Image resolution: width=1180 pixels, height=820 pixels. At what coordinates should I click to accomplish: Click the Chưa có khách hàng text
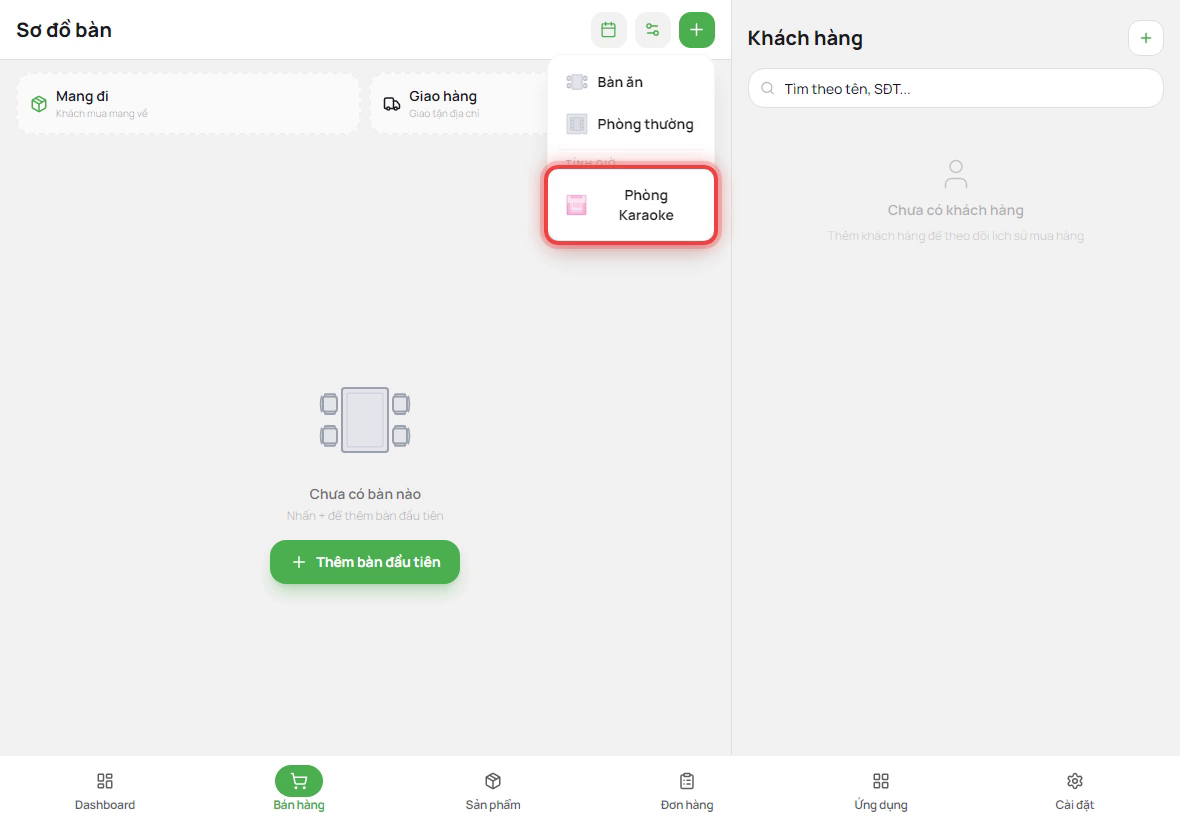point(955,210)
